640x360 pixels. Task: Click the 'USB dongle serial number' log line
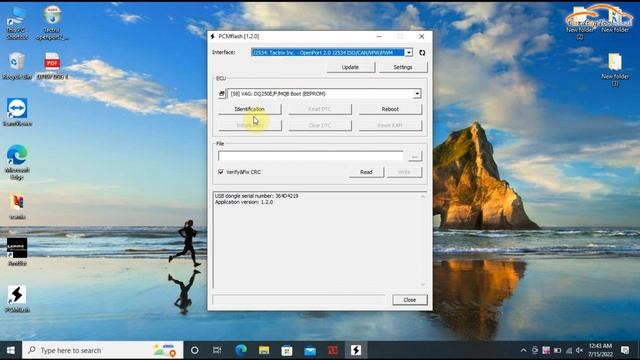pyautogui.click(x=256, y=196)
